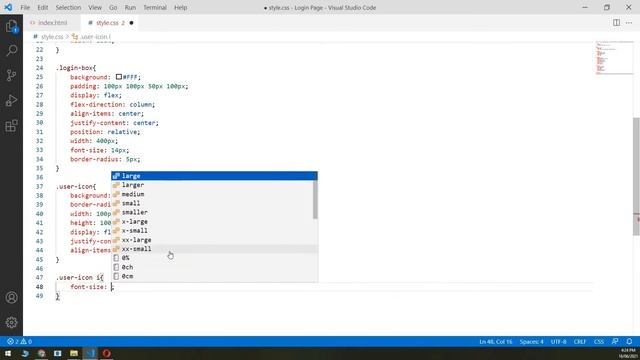Screen dimensions: 640x360
Task: Open the Manage gear icon
Action: tap(11, 322)
